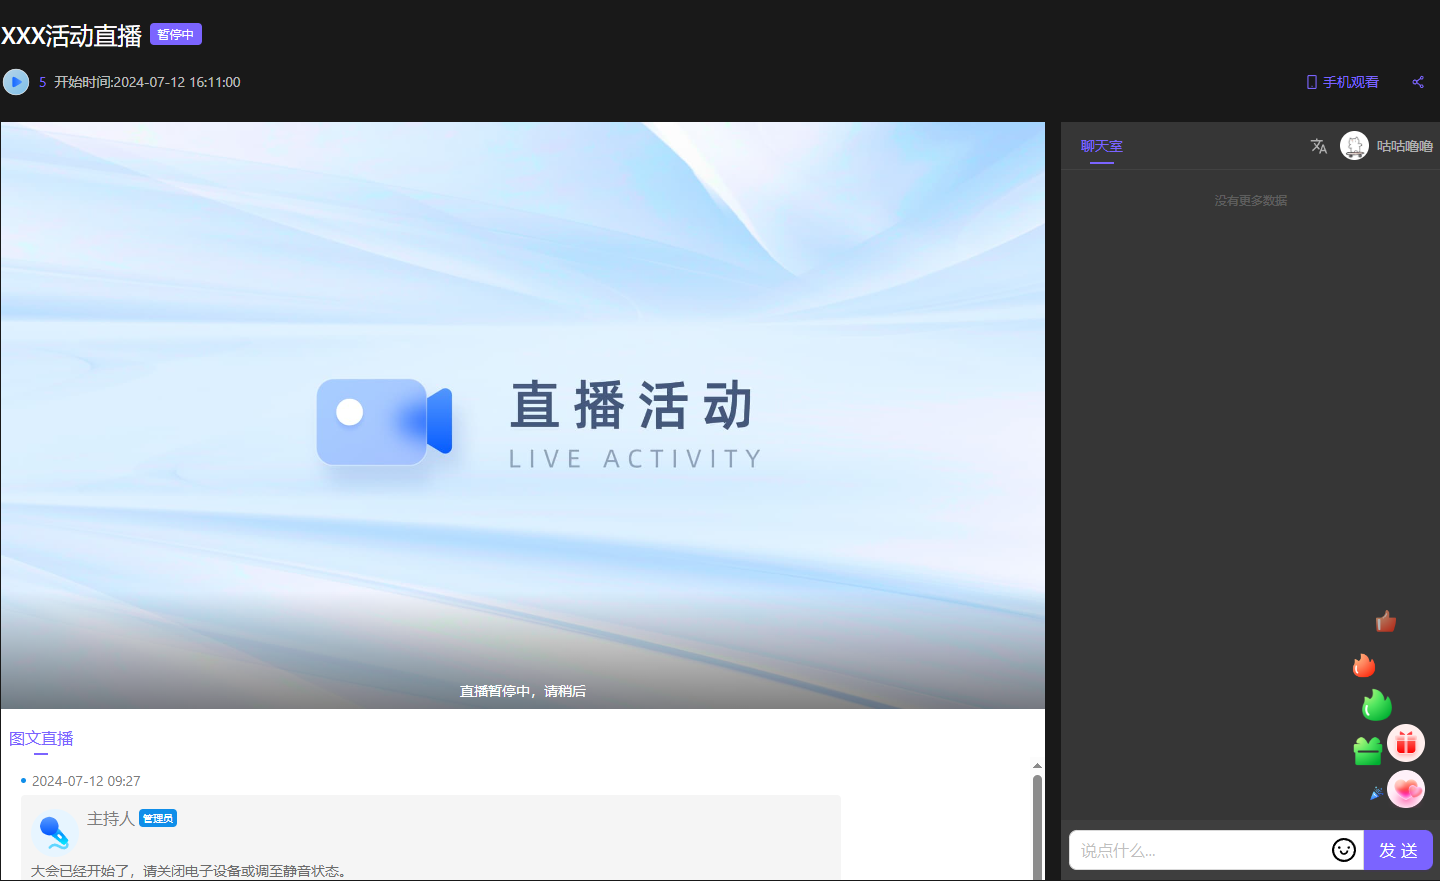Click the scrollbar up arrow in feed
The height and width of the screenshot is (881, 1440).
pos(1037,766)
